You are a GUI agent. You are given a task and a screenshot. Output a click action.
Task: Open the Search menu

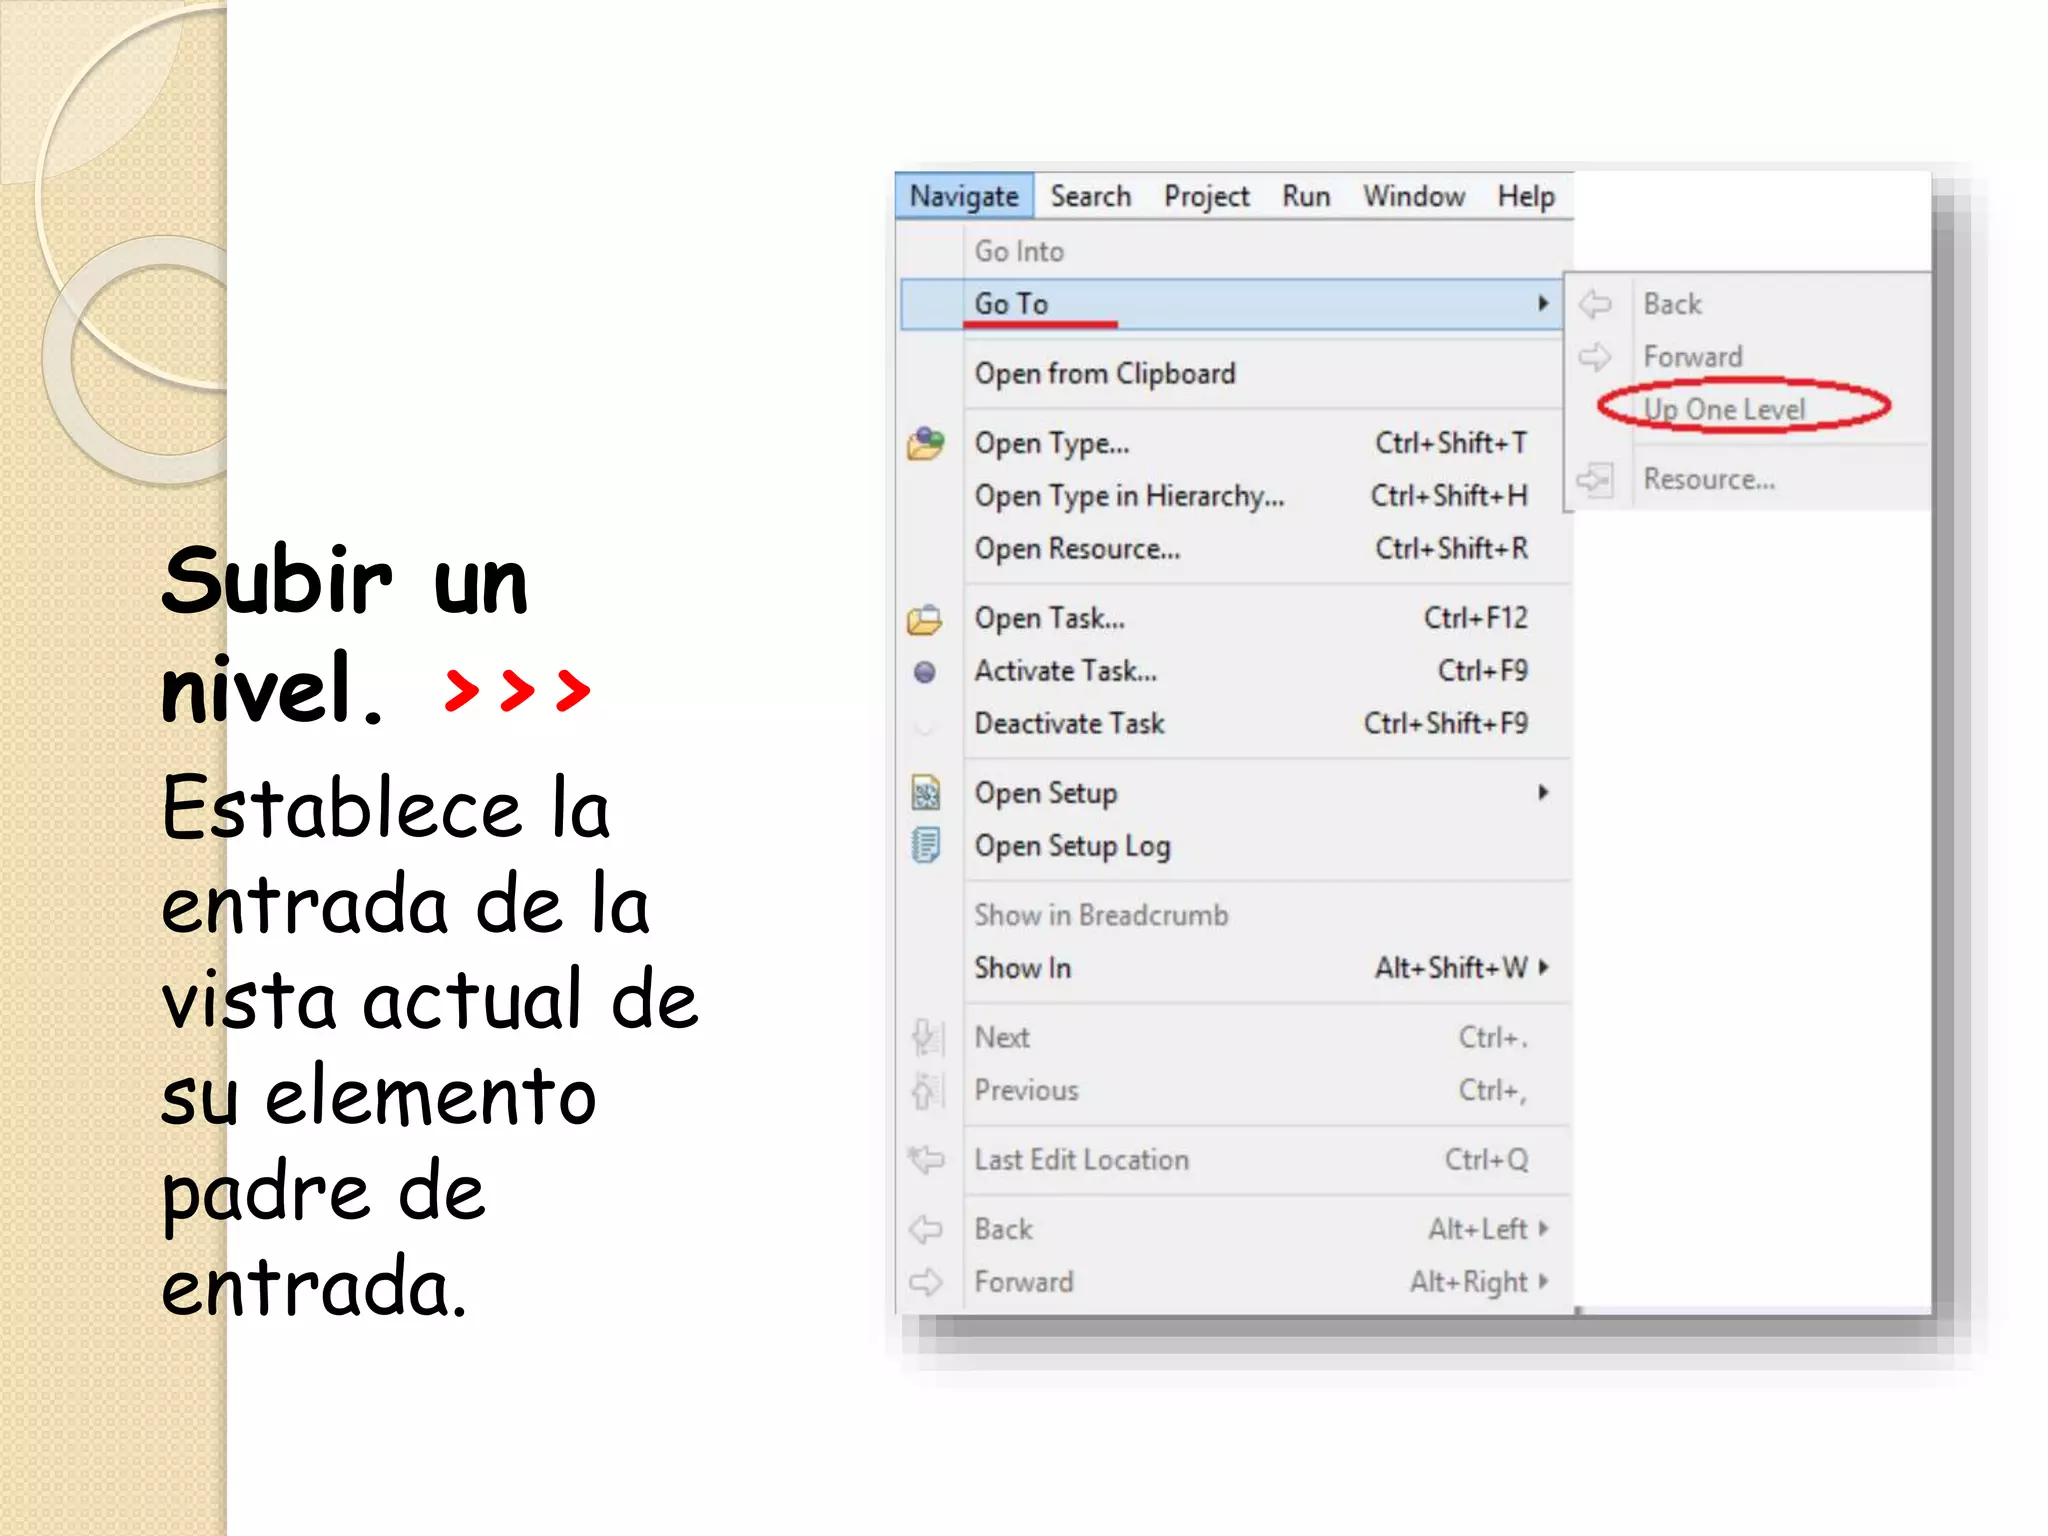[x=1090, y=196]
